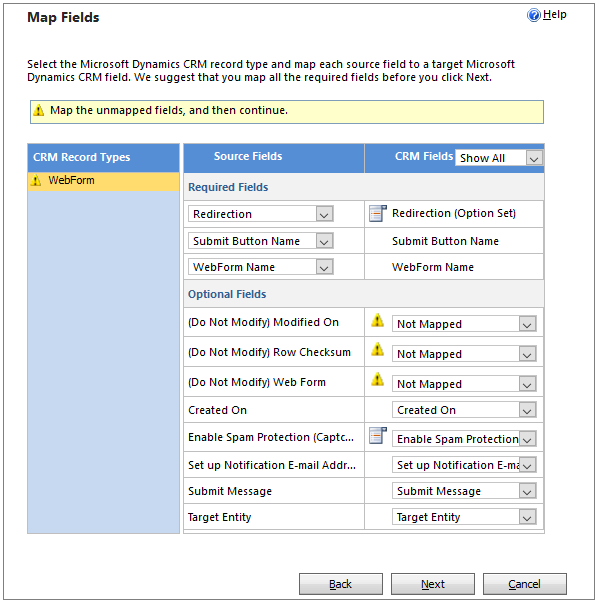Click the Next button
This screenshot has width=598, height=604.
pos(433,584)
